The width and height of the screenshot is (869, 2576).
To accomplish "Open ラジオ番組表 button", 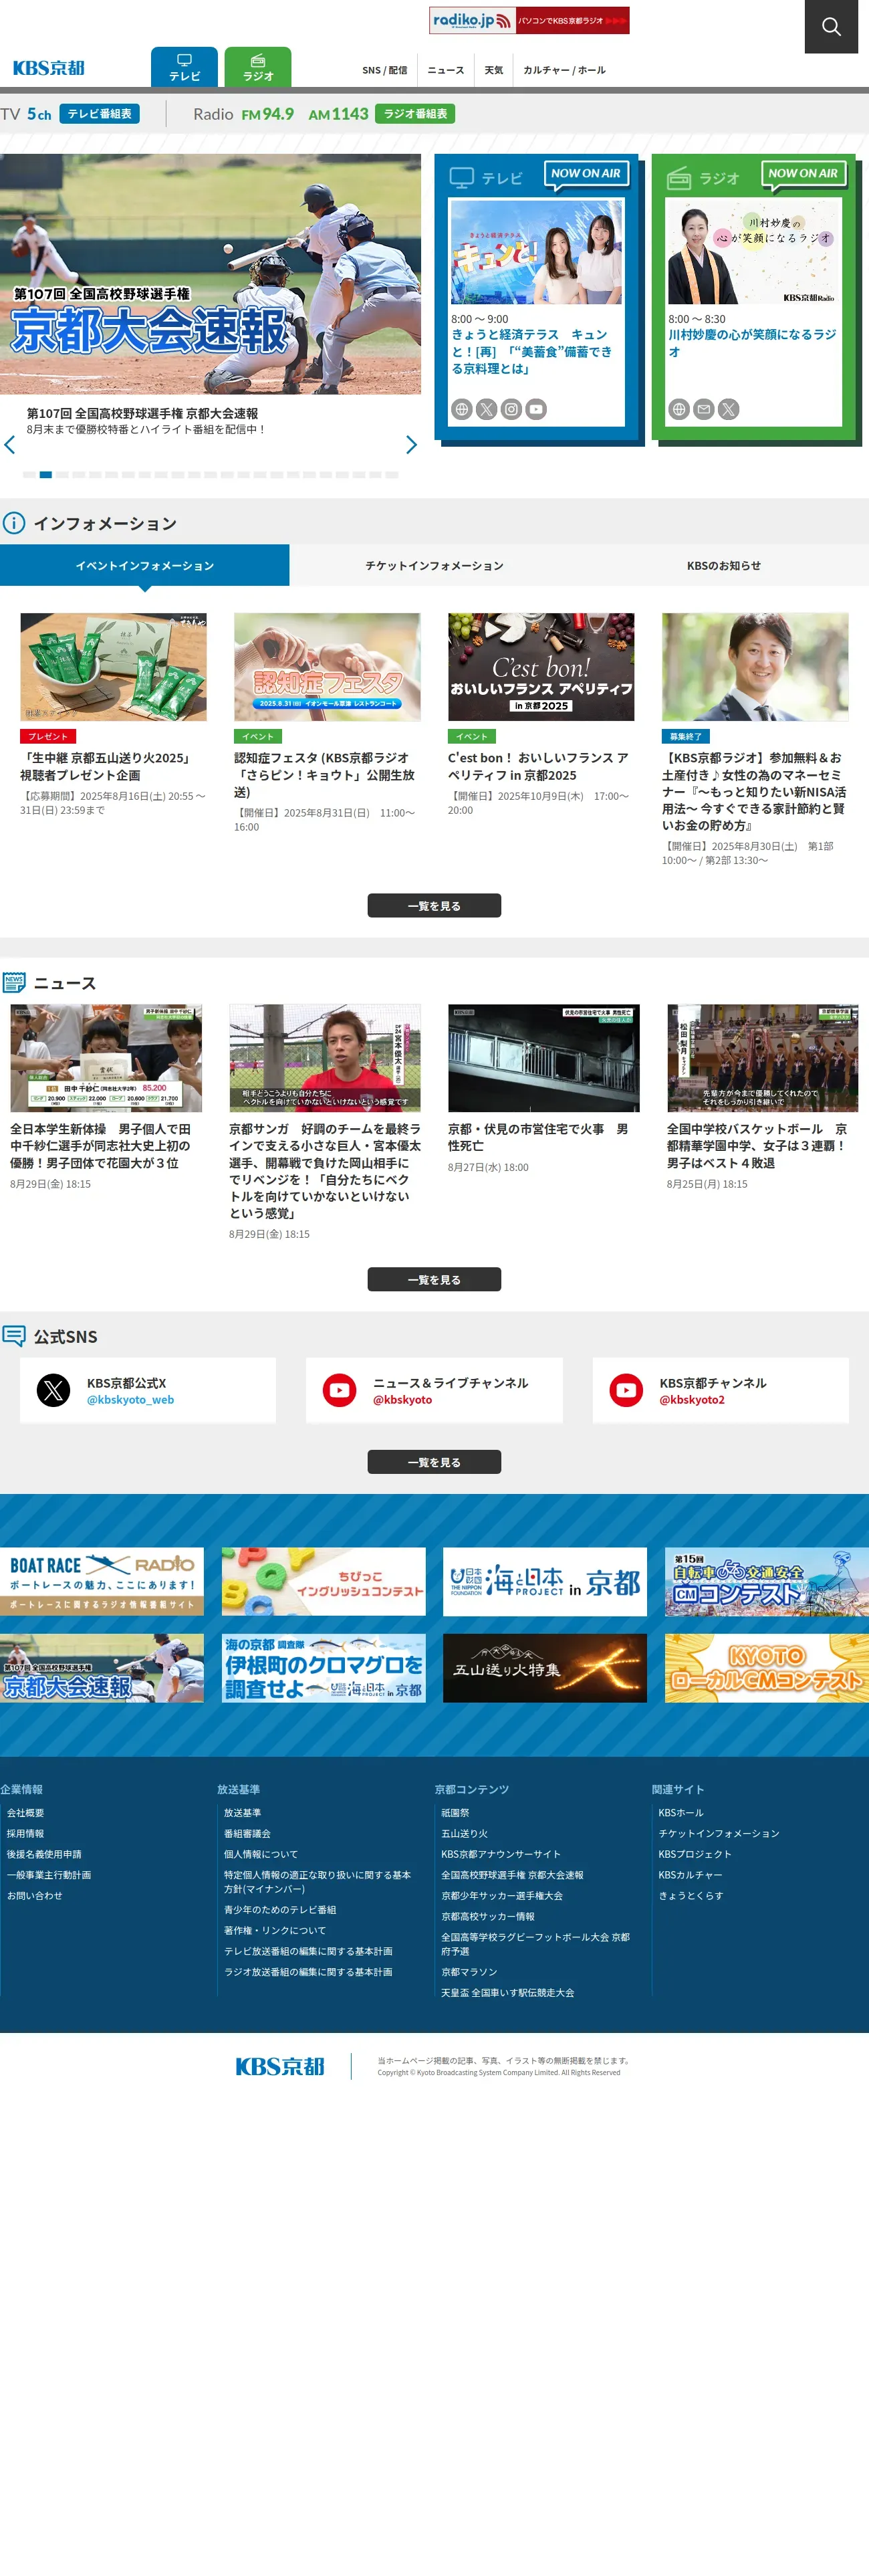I will tap(415, 114).
